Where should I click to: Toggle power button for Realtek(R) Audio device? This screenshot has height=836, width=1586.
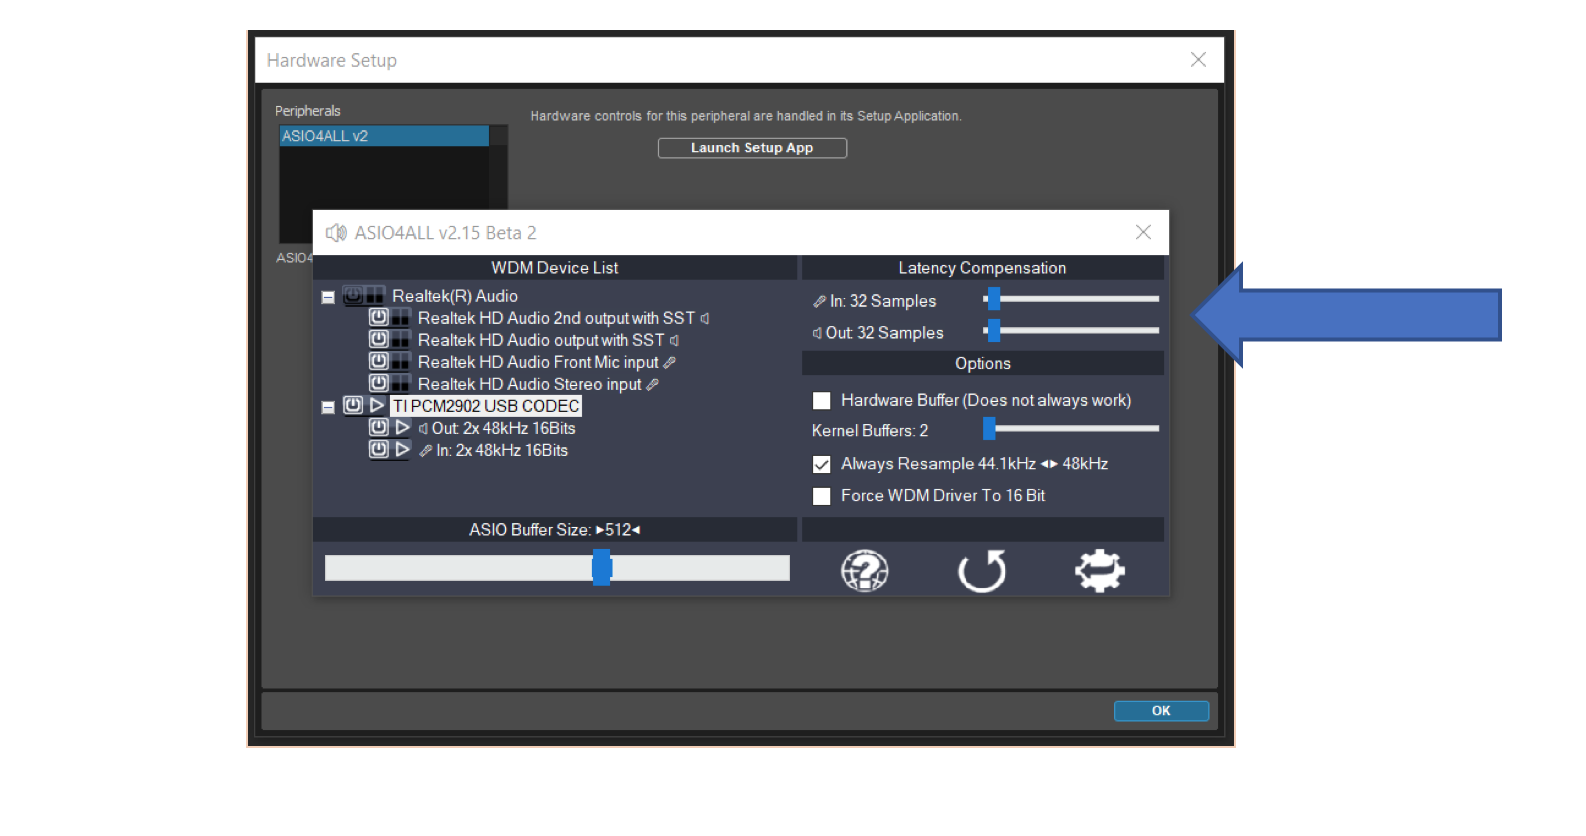(353, 296)
